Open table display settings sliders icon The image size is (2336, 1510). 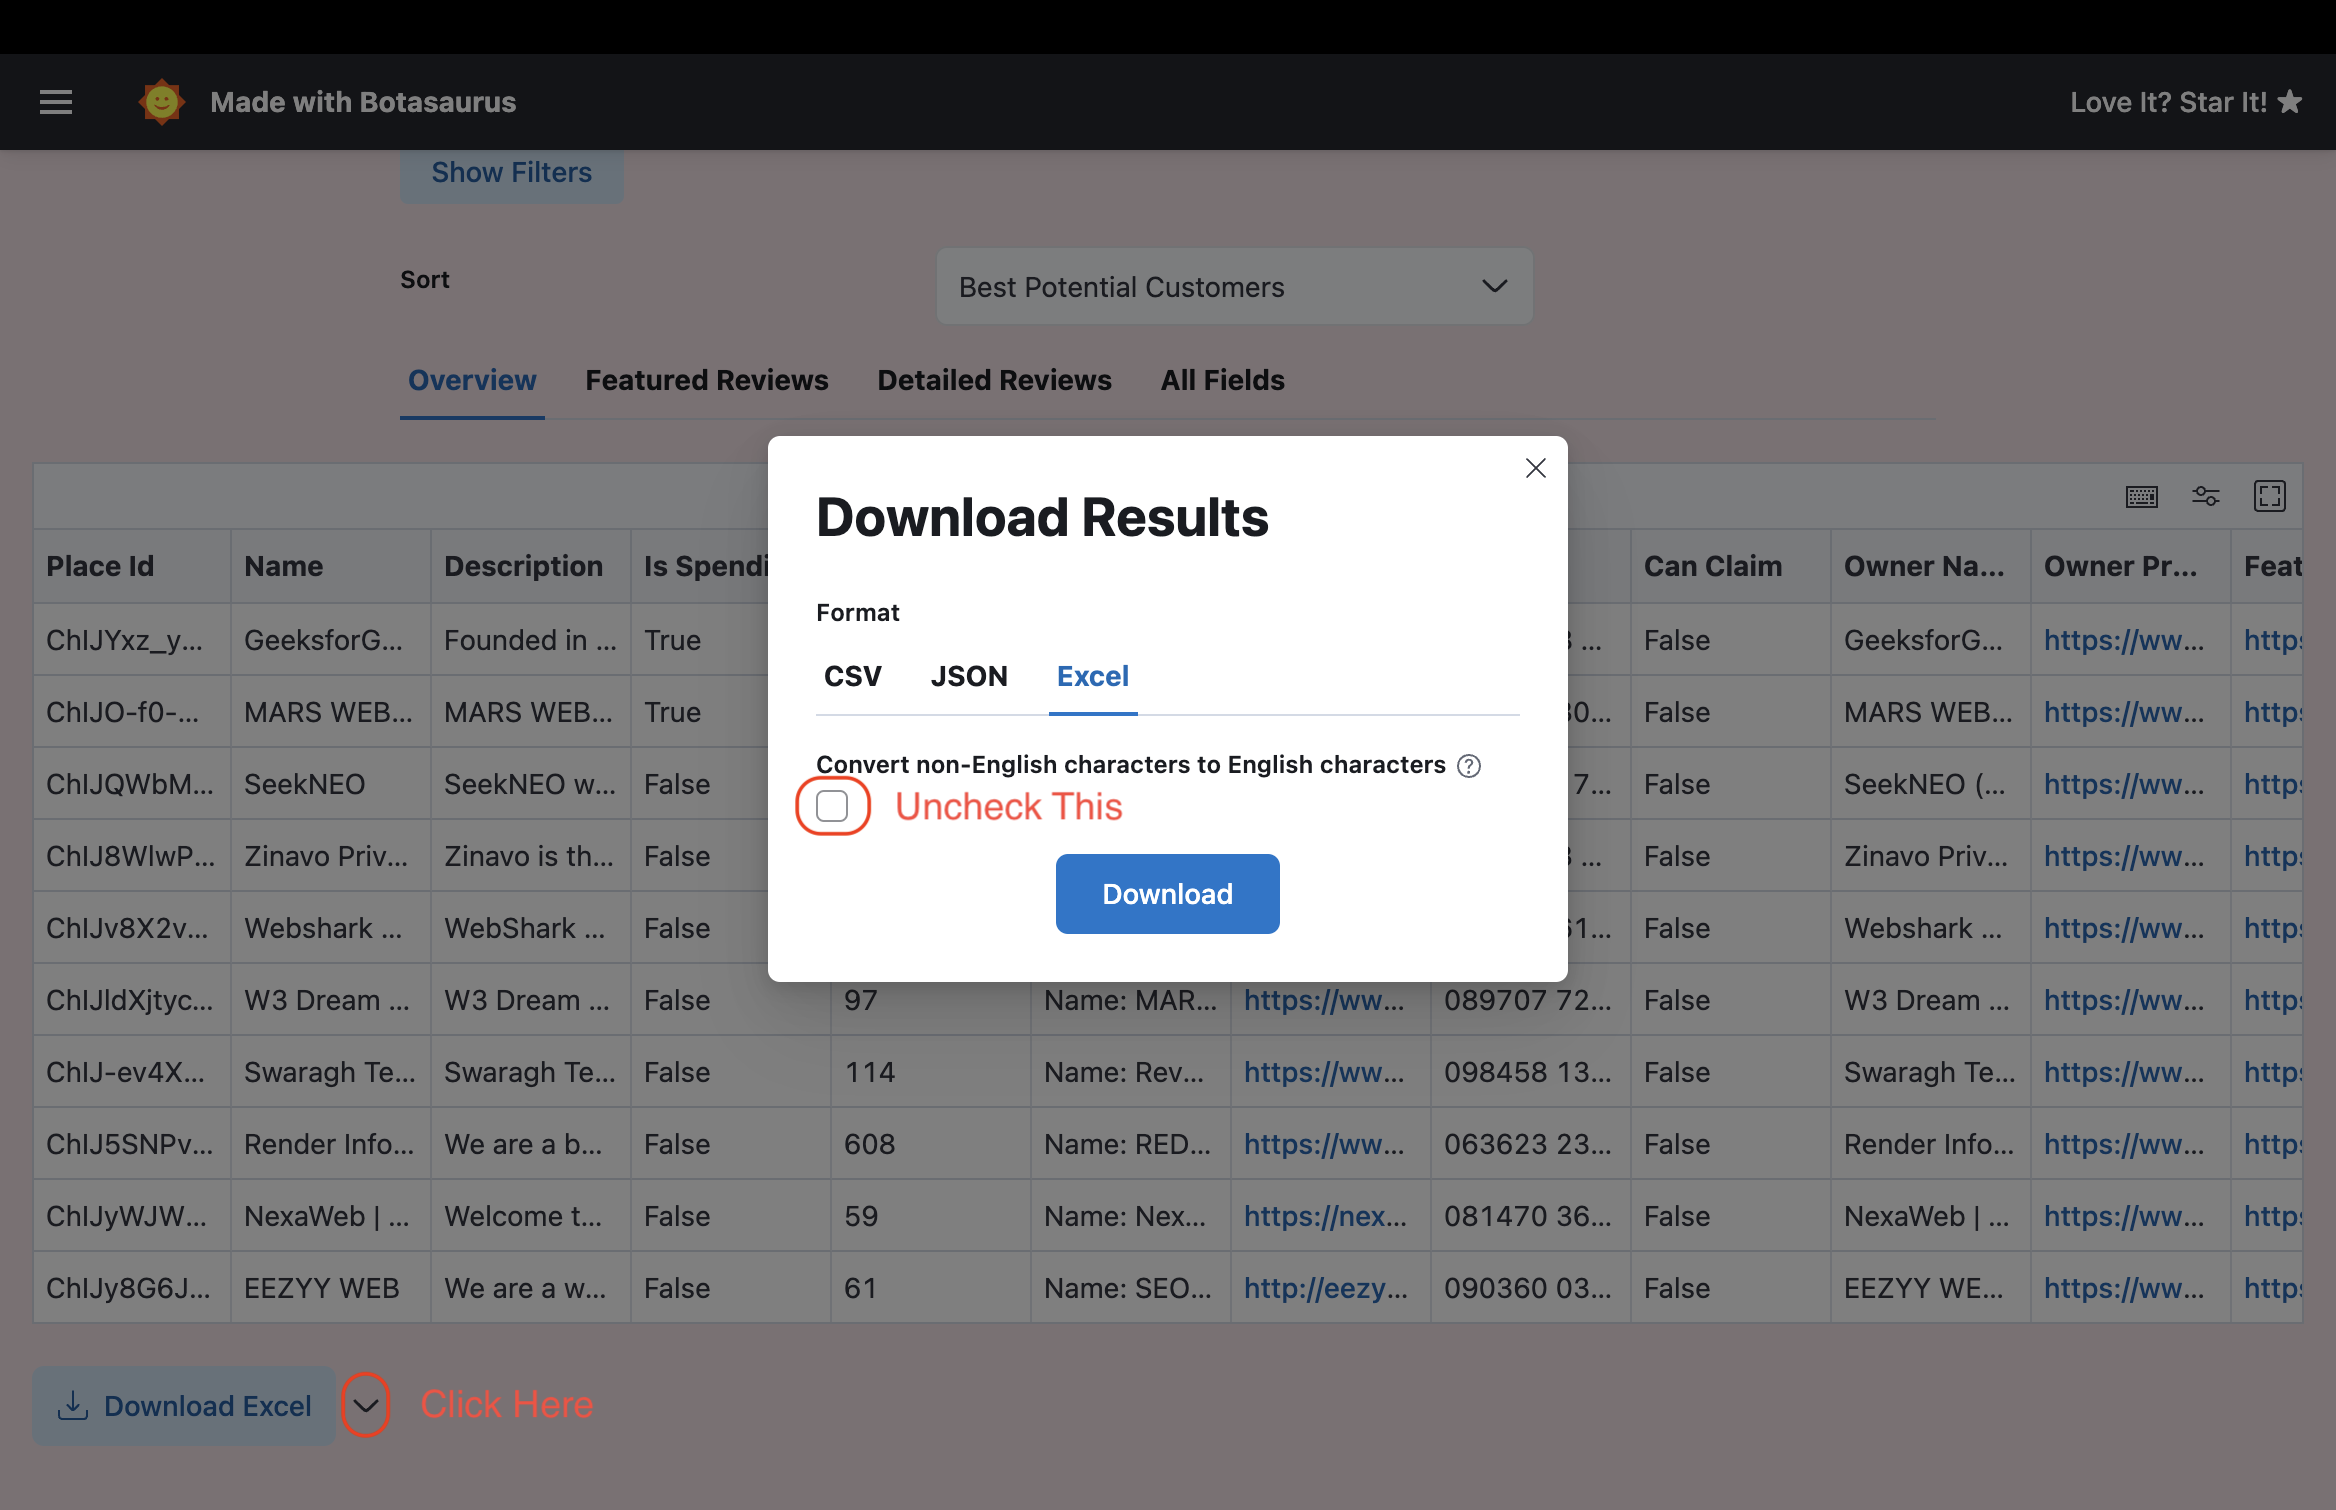tap(2205, 497)
